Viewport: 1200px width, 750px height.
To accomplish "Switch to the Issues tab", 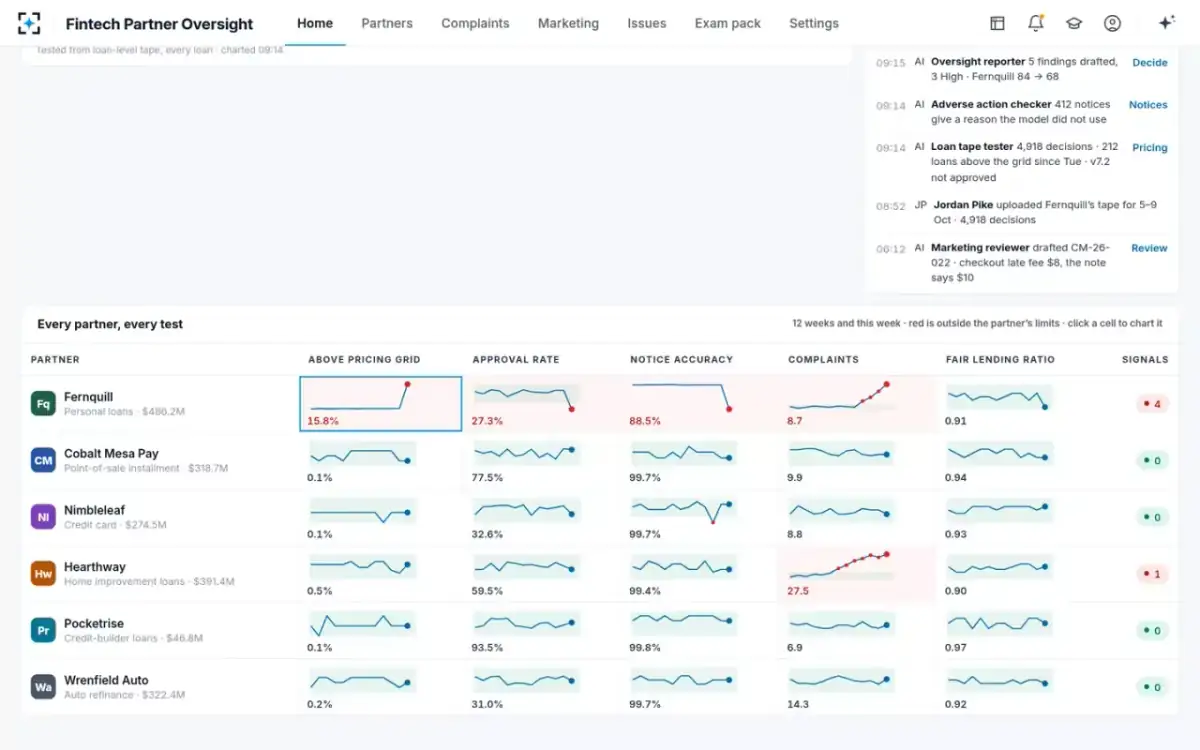I will [647, 23].
